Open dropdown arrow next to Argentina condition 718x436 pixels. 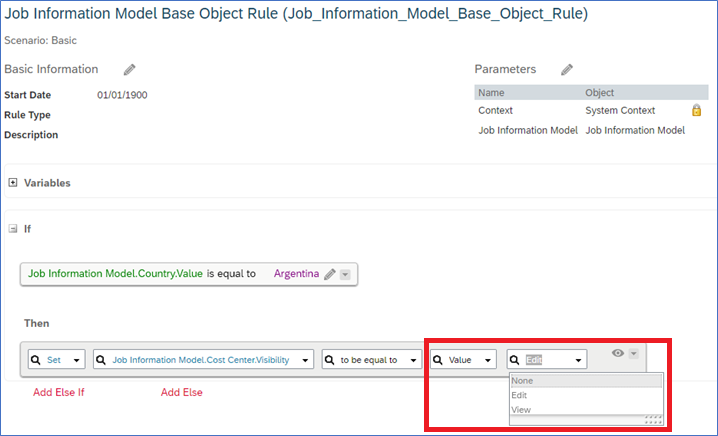345,275
